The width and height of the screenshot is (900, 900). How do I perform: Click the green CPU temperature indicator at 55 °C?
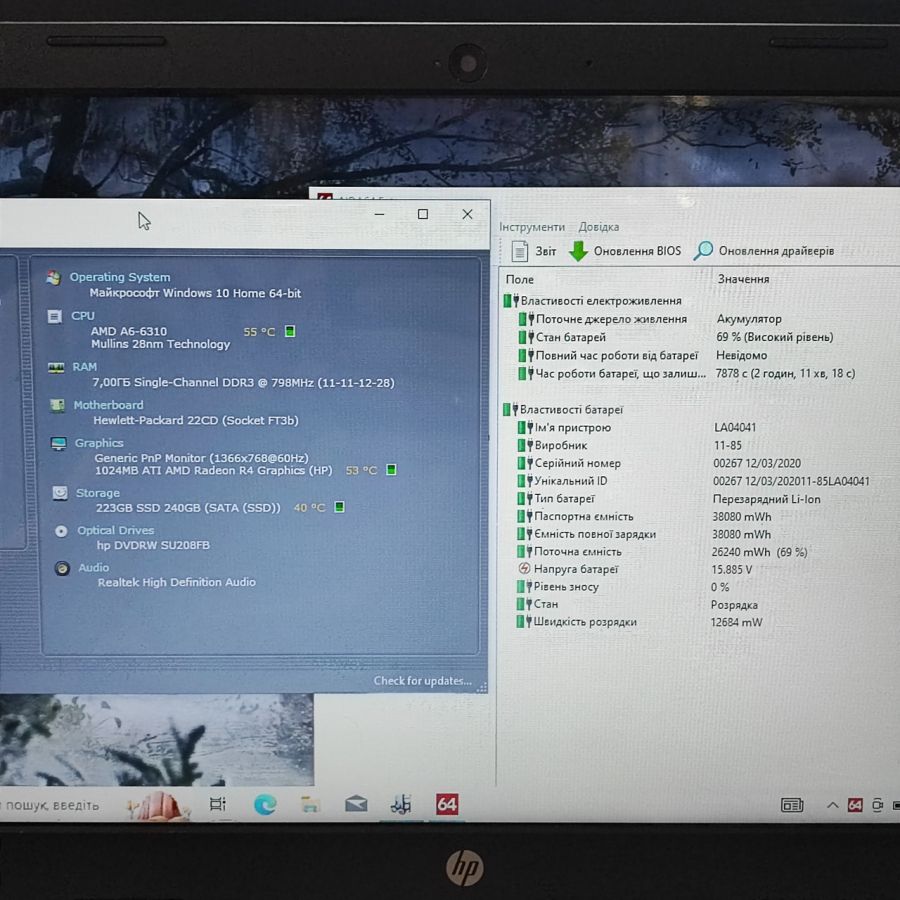pos(290,331)
